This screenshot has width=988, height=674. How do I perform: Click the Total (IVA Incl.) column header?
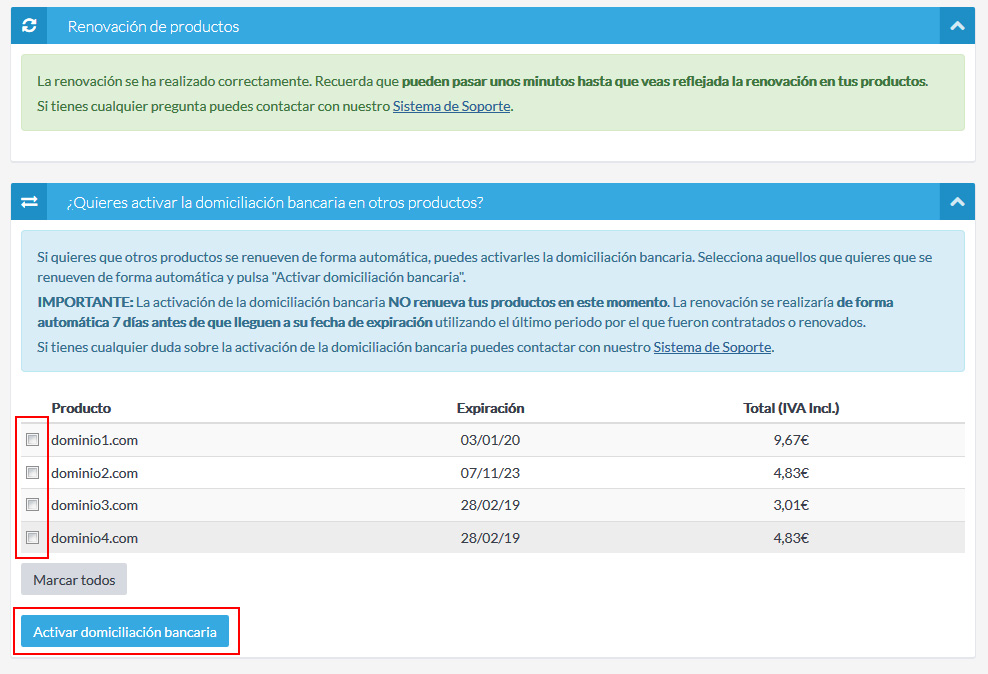tap(790, 408)
